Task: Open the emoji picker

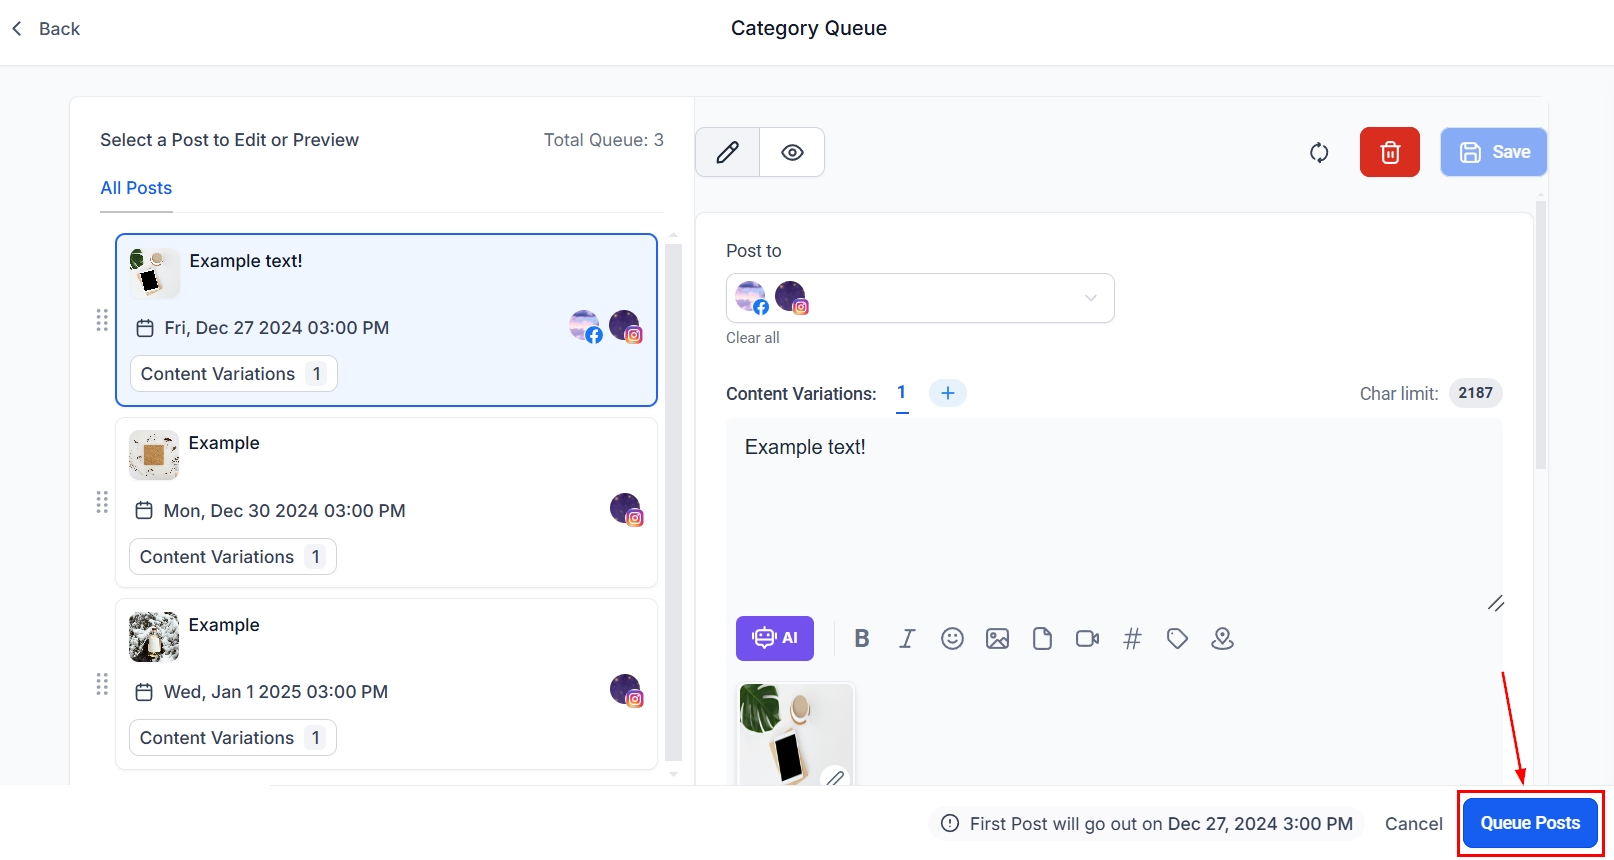Action: [x=952, y=639]
